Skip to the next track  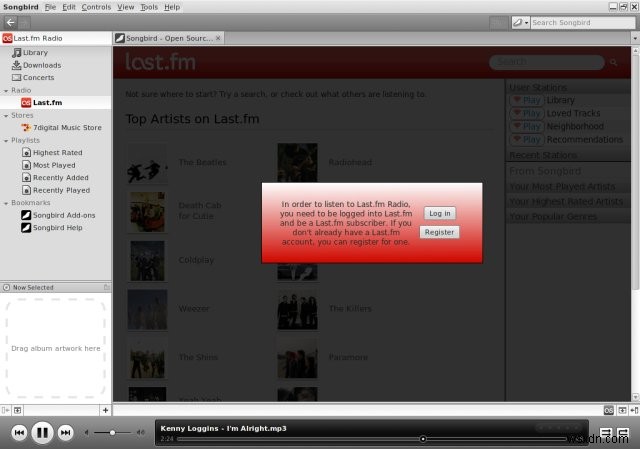(66, 433)
